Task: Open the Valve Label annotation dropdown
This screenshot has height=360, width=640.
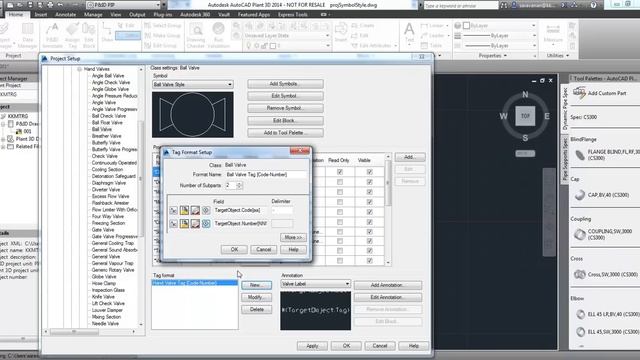Action: click(316, 284)
